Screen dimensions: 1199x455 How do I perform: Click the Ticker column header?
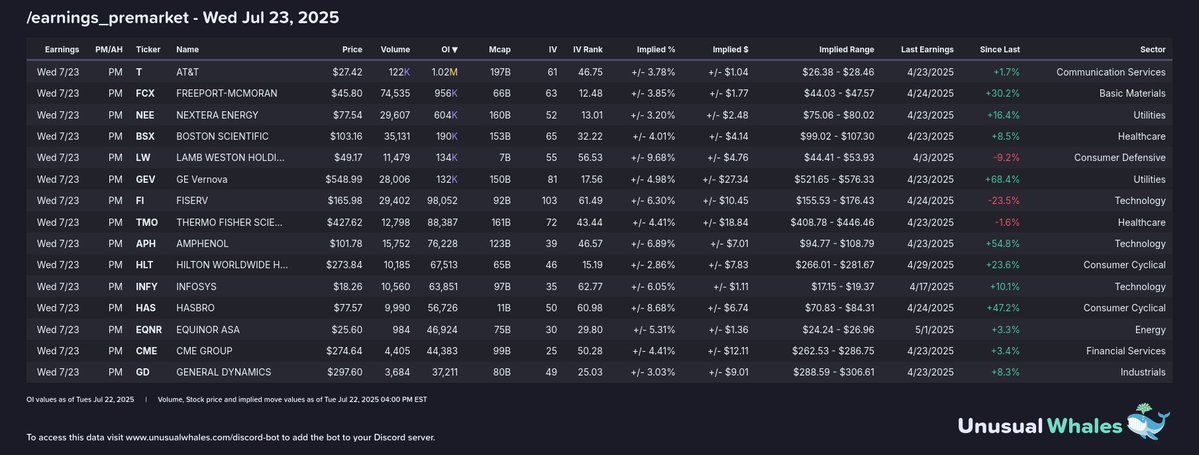(x=148, y=50)
